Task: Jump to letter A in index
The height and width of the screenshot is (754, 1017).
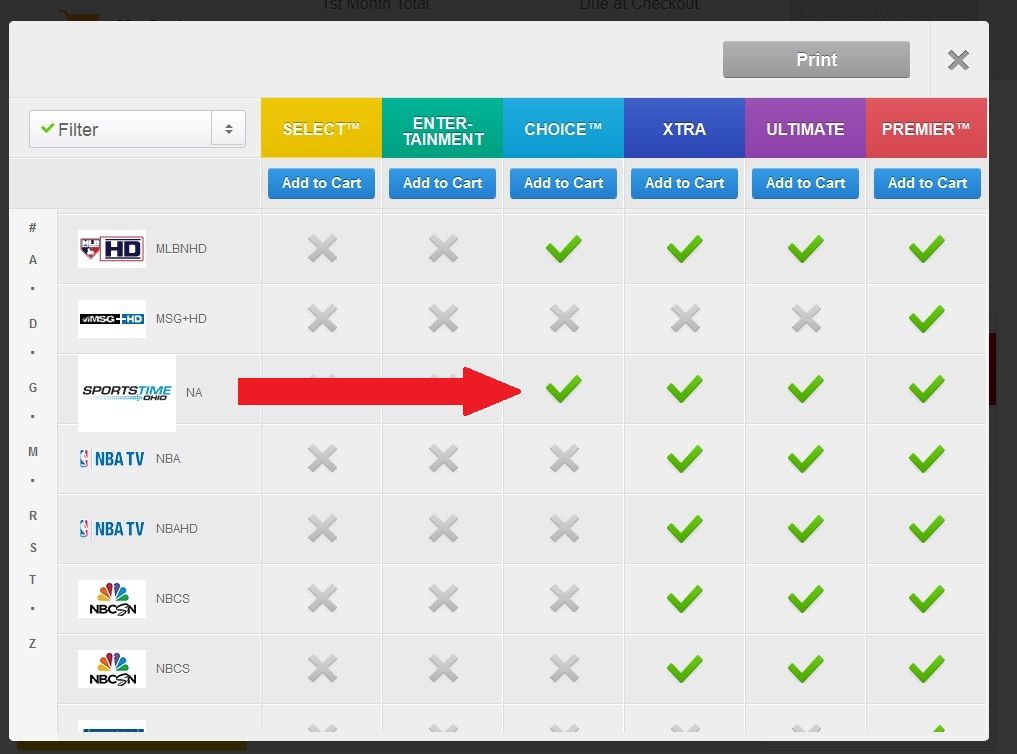Action: (x=32, y=259)
